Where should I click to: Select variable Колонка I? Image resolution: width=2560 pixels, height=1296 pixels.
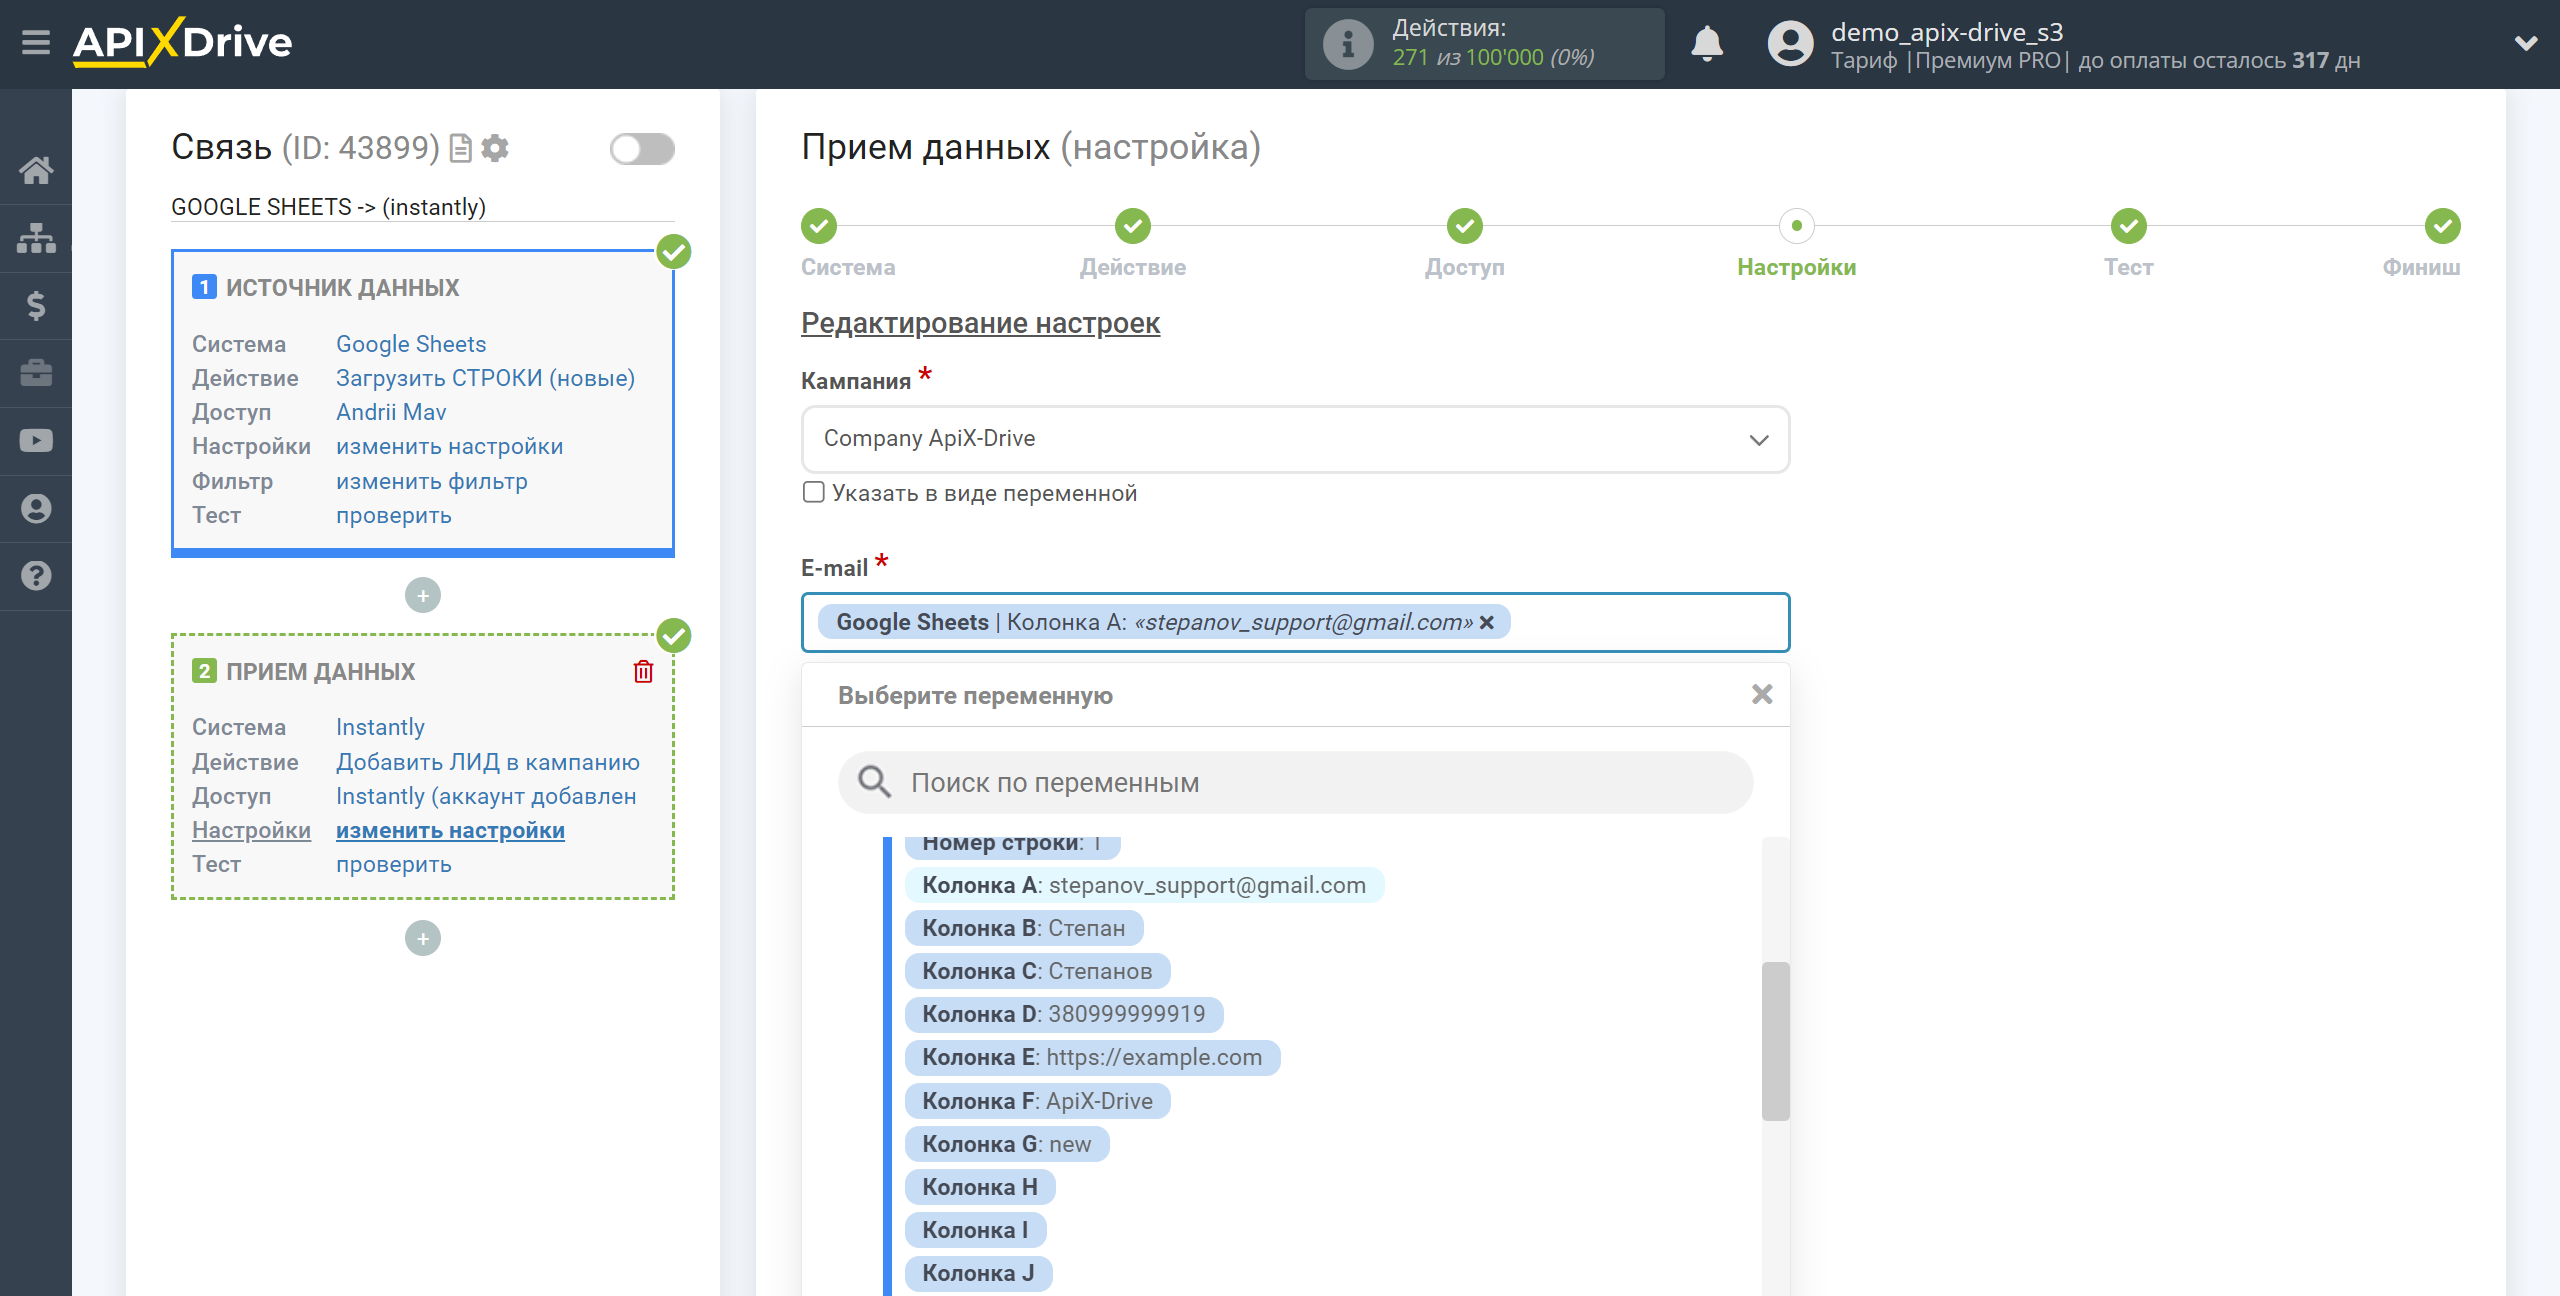coord(976,1230)
